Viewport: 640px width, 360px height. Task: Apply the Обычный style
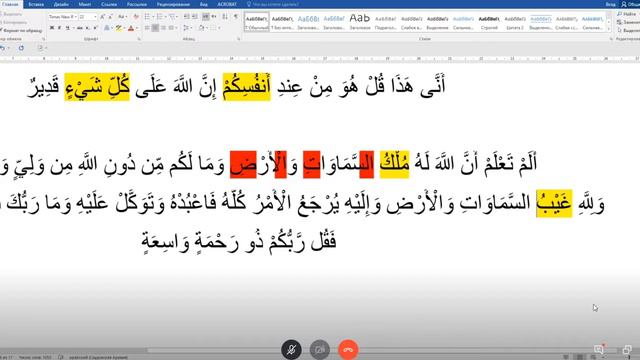(x=257, y=22)
